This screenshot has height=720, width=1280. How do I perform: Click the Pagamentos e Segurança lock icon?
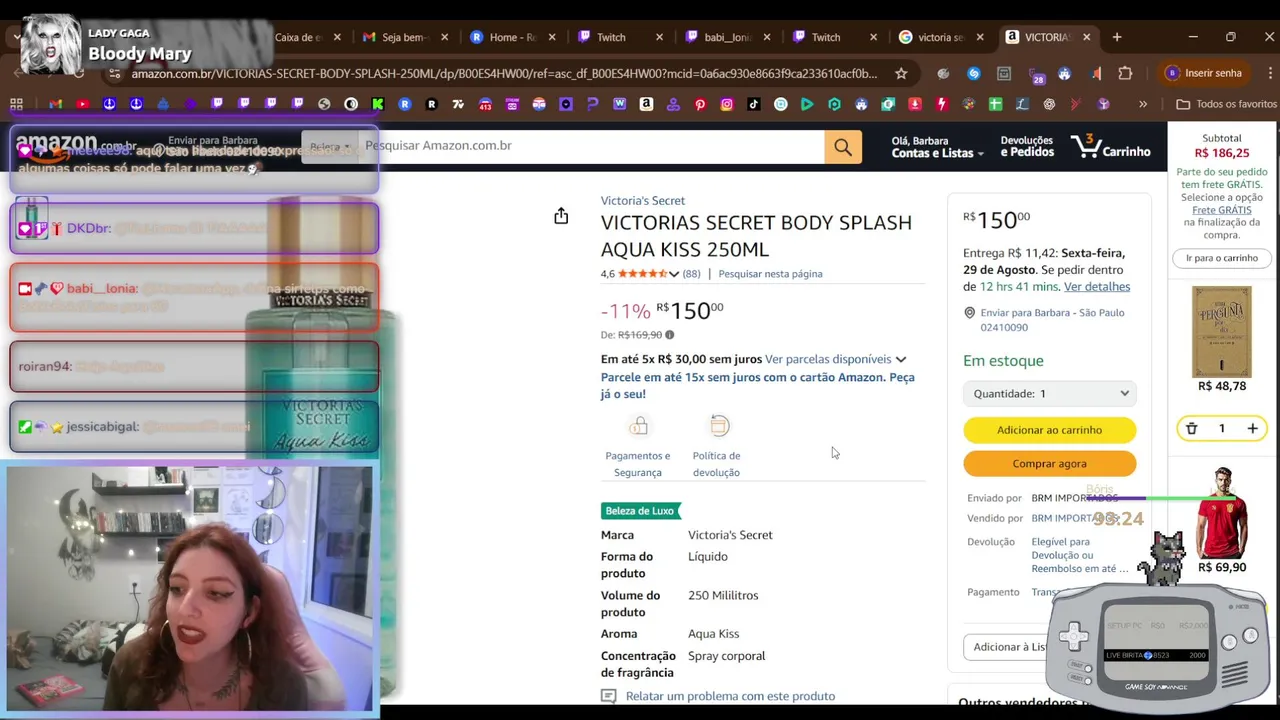(638, 427)
